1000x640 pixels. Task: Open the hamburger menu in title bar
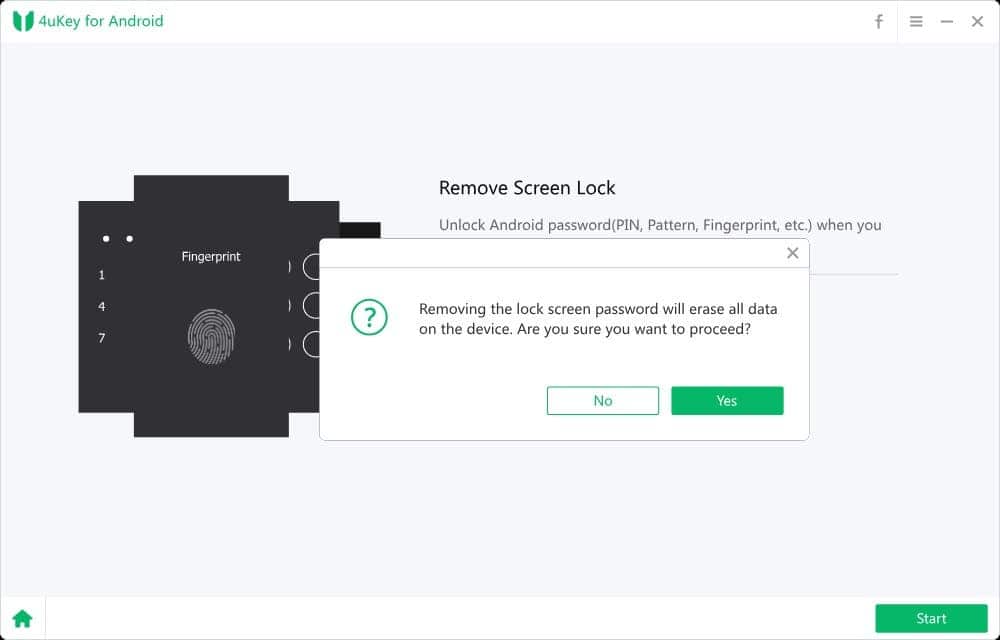(x=916, y=21)
